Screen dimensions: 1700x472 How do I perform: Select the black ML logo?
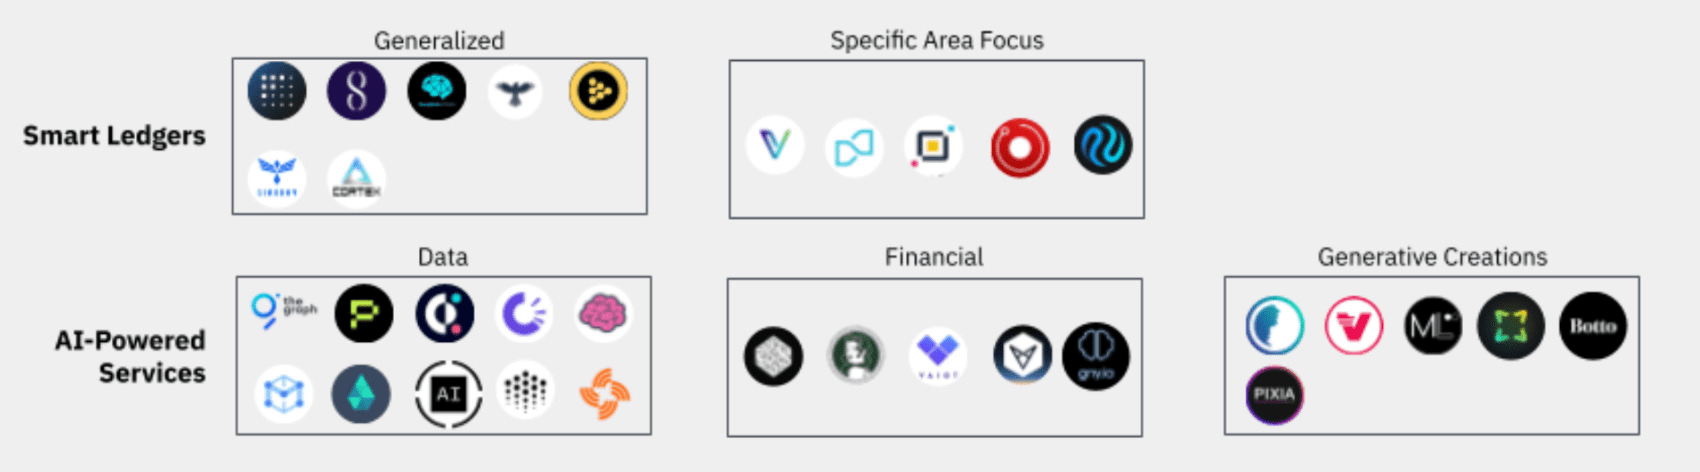point(1433,326)
